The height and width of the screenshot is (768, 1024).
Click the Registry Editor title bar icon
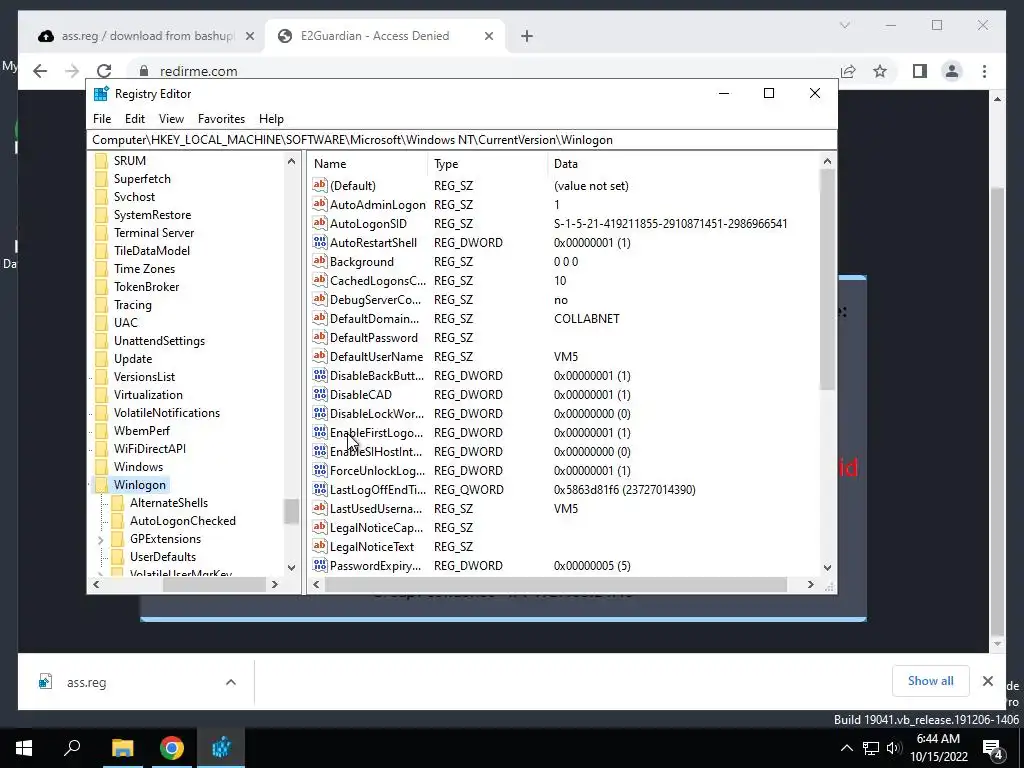click(101, 93)
